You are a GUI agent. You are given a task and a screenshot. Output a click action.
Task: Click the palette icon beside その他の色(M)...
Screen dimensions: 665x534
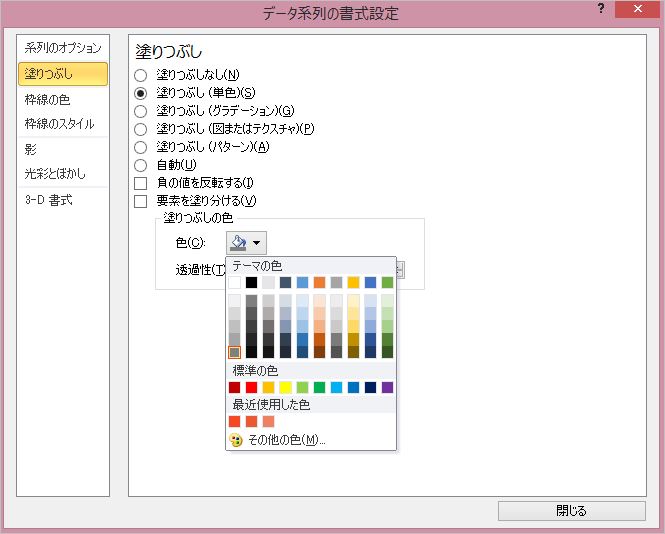pos(236,440)
